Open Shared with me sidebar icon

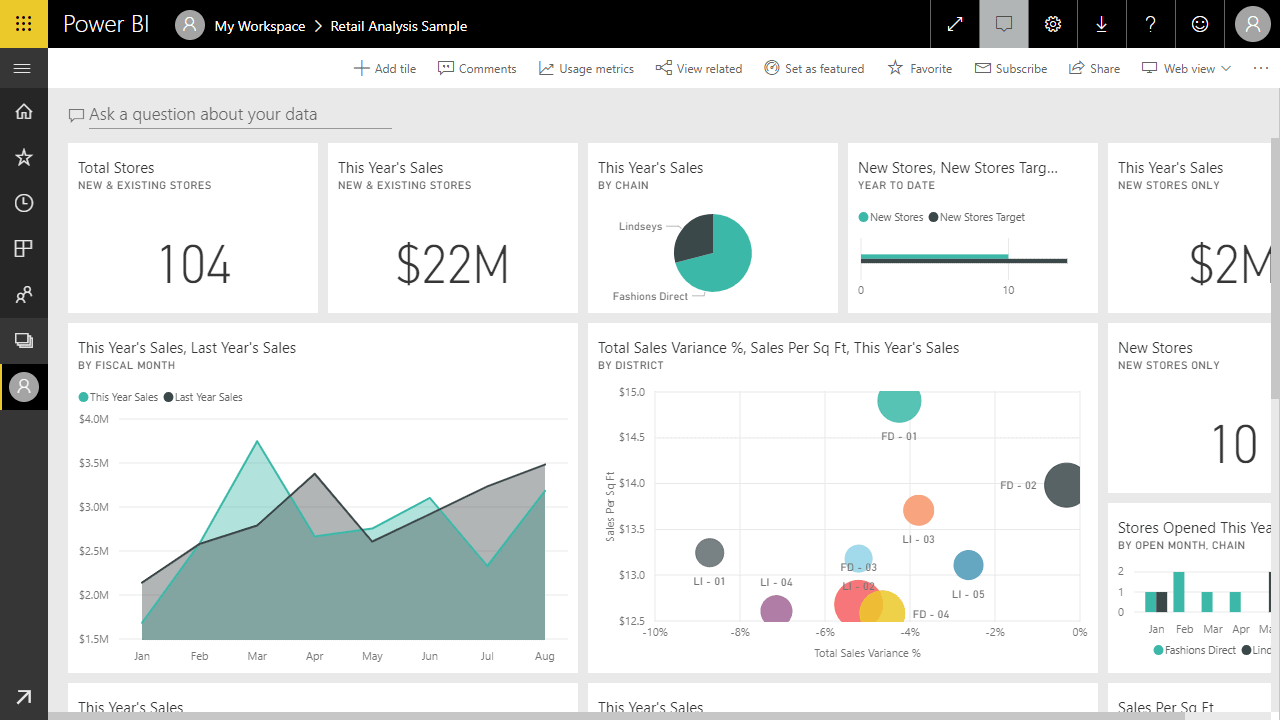(24, 295)
